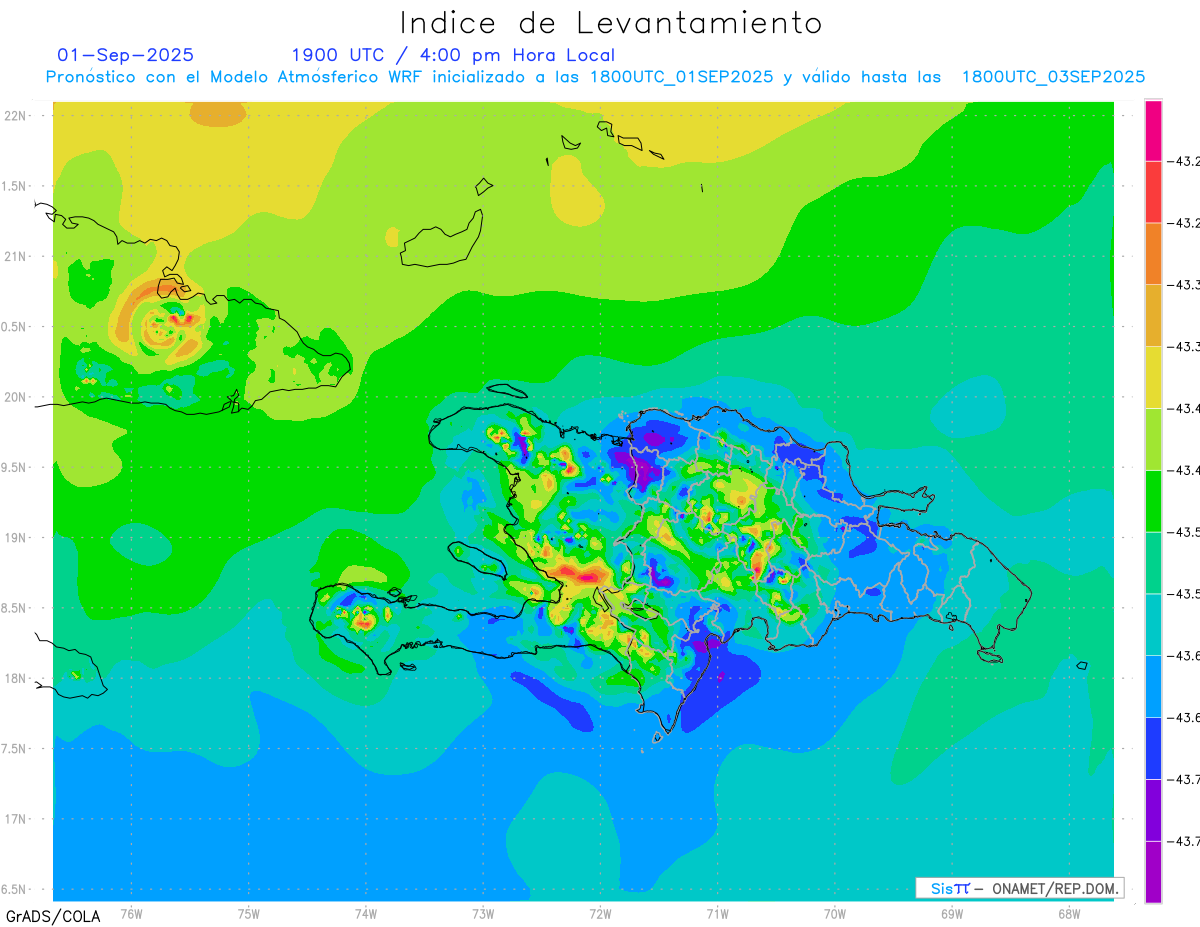Screen dimensions: 1200x927
Task: Pick the gold swatch in the color bar
Action: pyautogui.click(x=1153, y=316)
